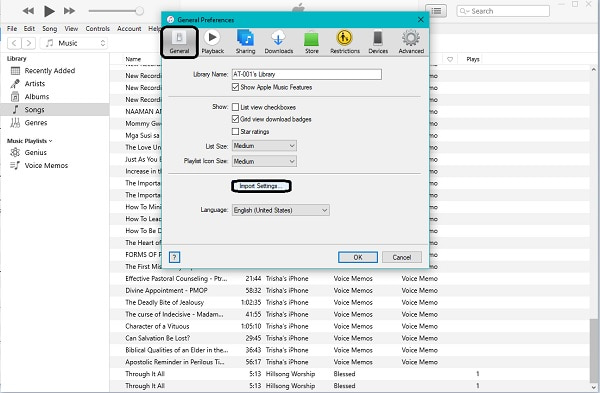Open the List Size dropdown
Screen dimensions: 600x393
(264, 146)
